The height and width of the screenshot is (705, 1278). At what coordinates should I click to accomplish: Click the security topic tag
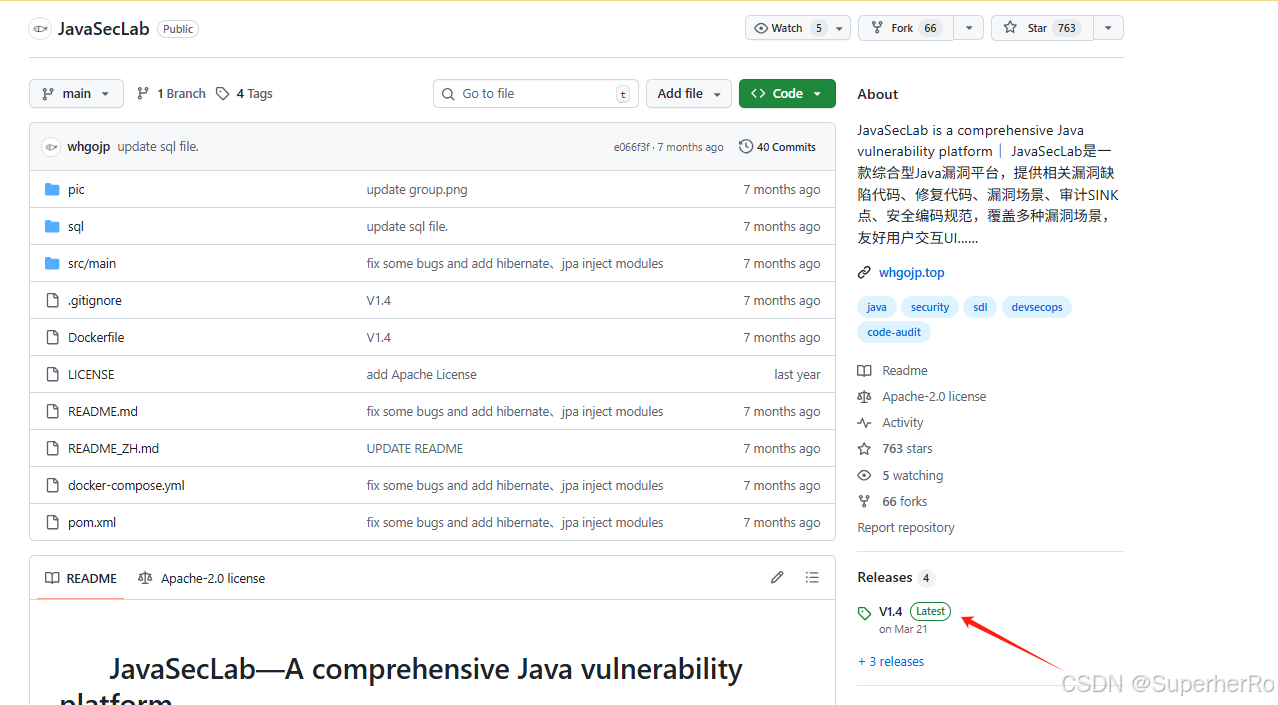(x=930, y=307)
